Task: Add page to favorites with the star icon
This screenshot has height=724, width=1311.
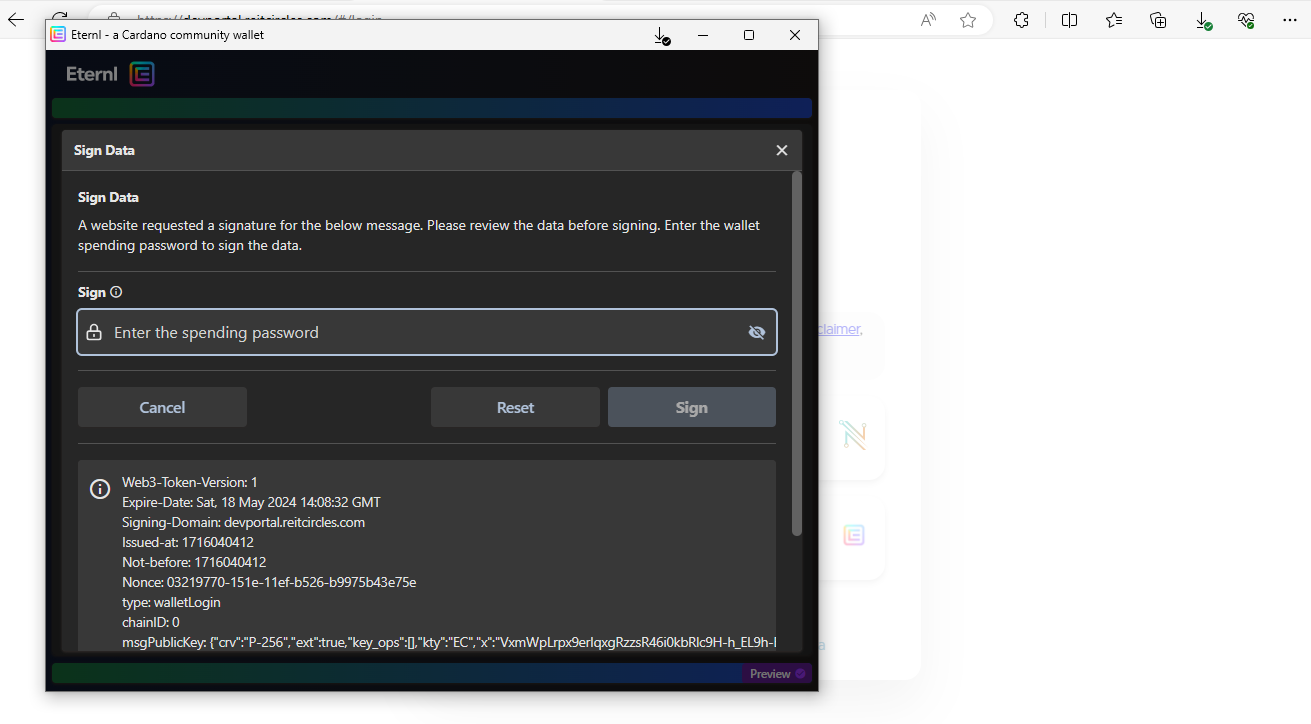Action: tap(968, 20)
